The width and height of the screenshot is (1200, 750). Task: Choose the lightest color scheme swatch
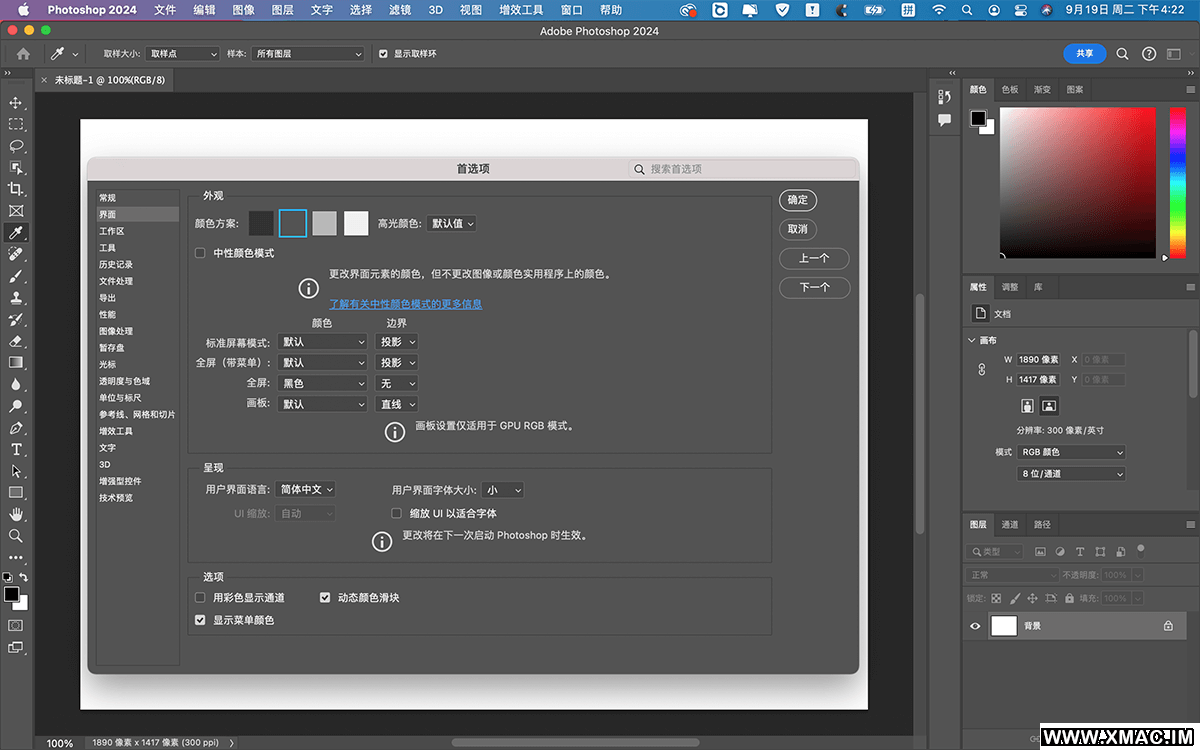(356, 223)
